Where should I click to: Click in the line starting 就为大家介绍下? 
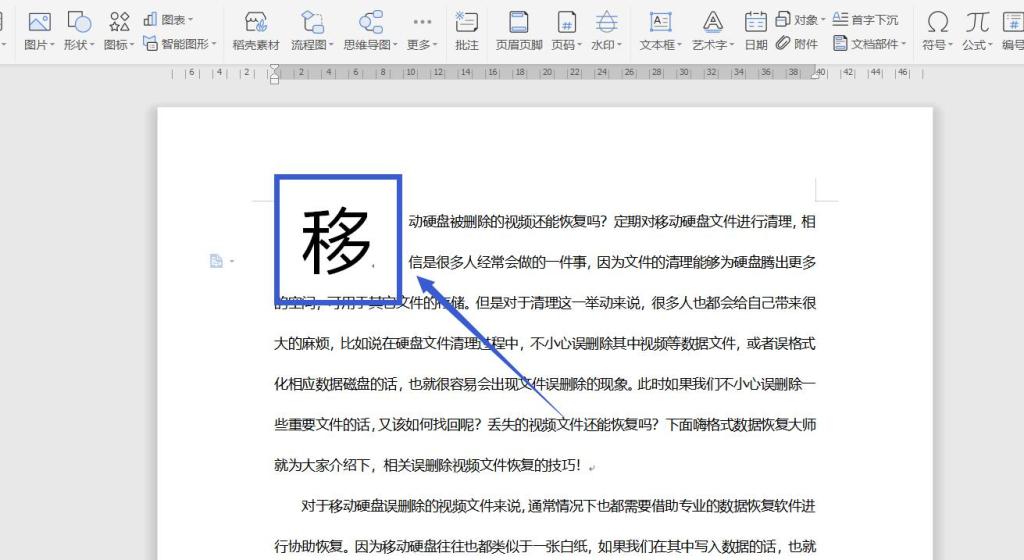pyautogui.click(x=427, y=465)
